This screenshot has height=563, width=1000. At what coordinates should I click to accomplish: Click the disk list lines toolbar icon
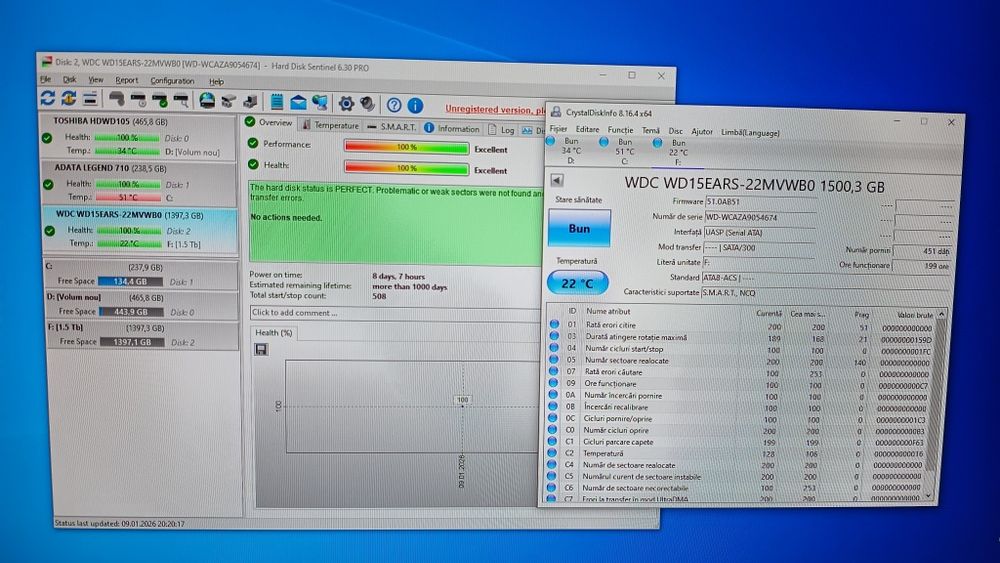(90, 98)
